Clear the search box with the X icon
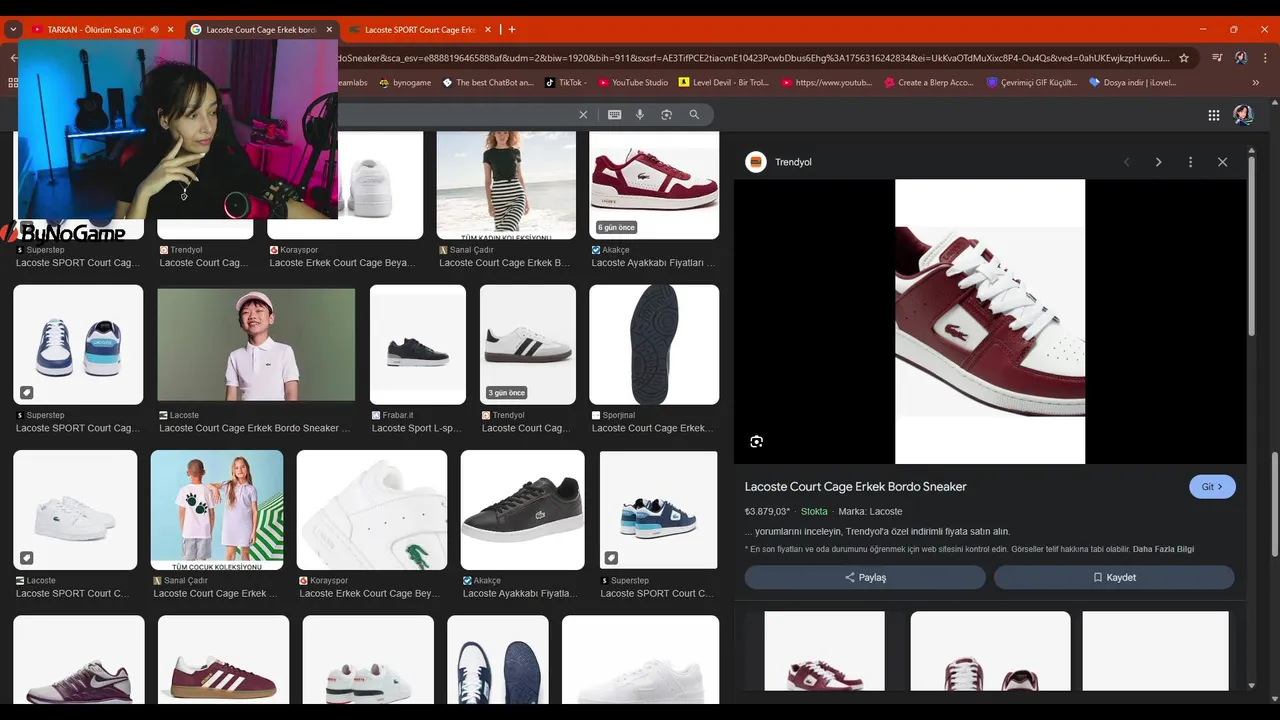This screenshot has height=720, width=1280. 583,115
